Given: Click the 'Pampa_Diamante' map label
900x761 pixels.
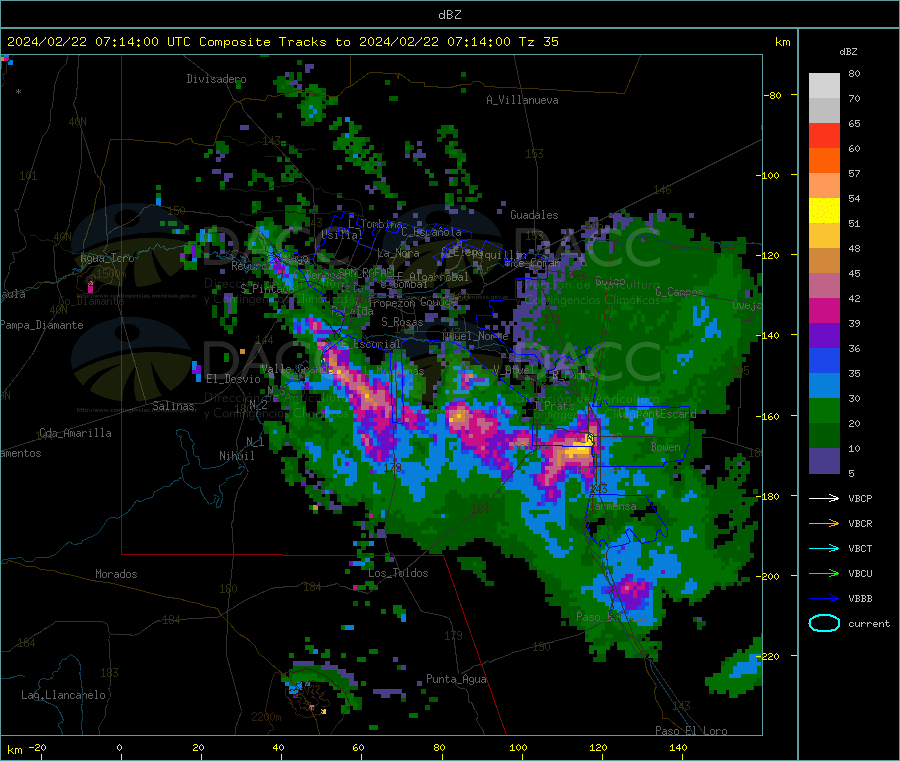Looking at the screenshot, I should [41, 325].
